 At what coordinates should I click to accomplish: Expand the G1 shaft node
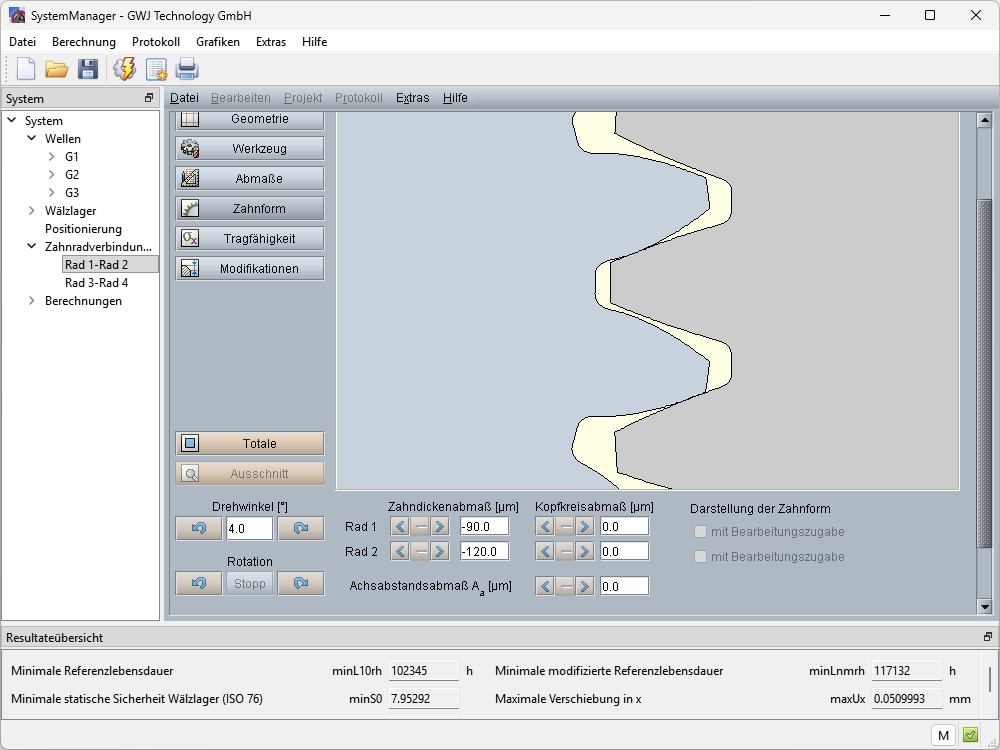click(x=52, y=157)
